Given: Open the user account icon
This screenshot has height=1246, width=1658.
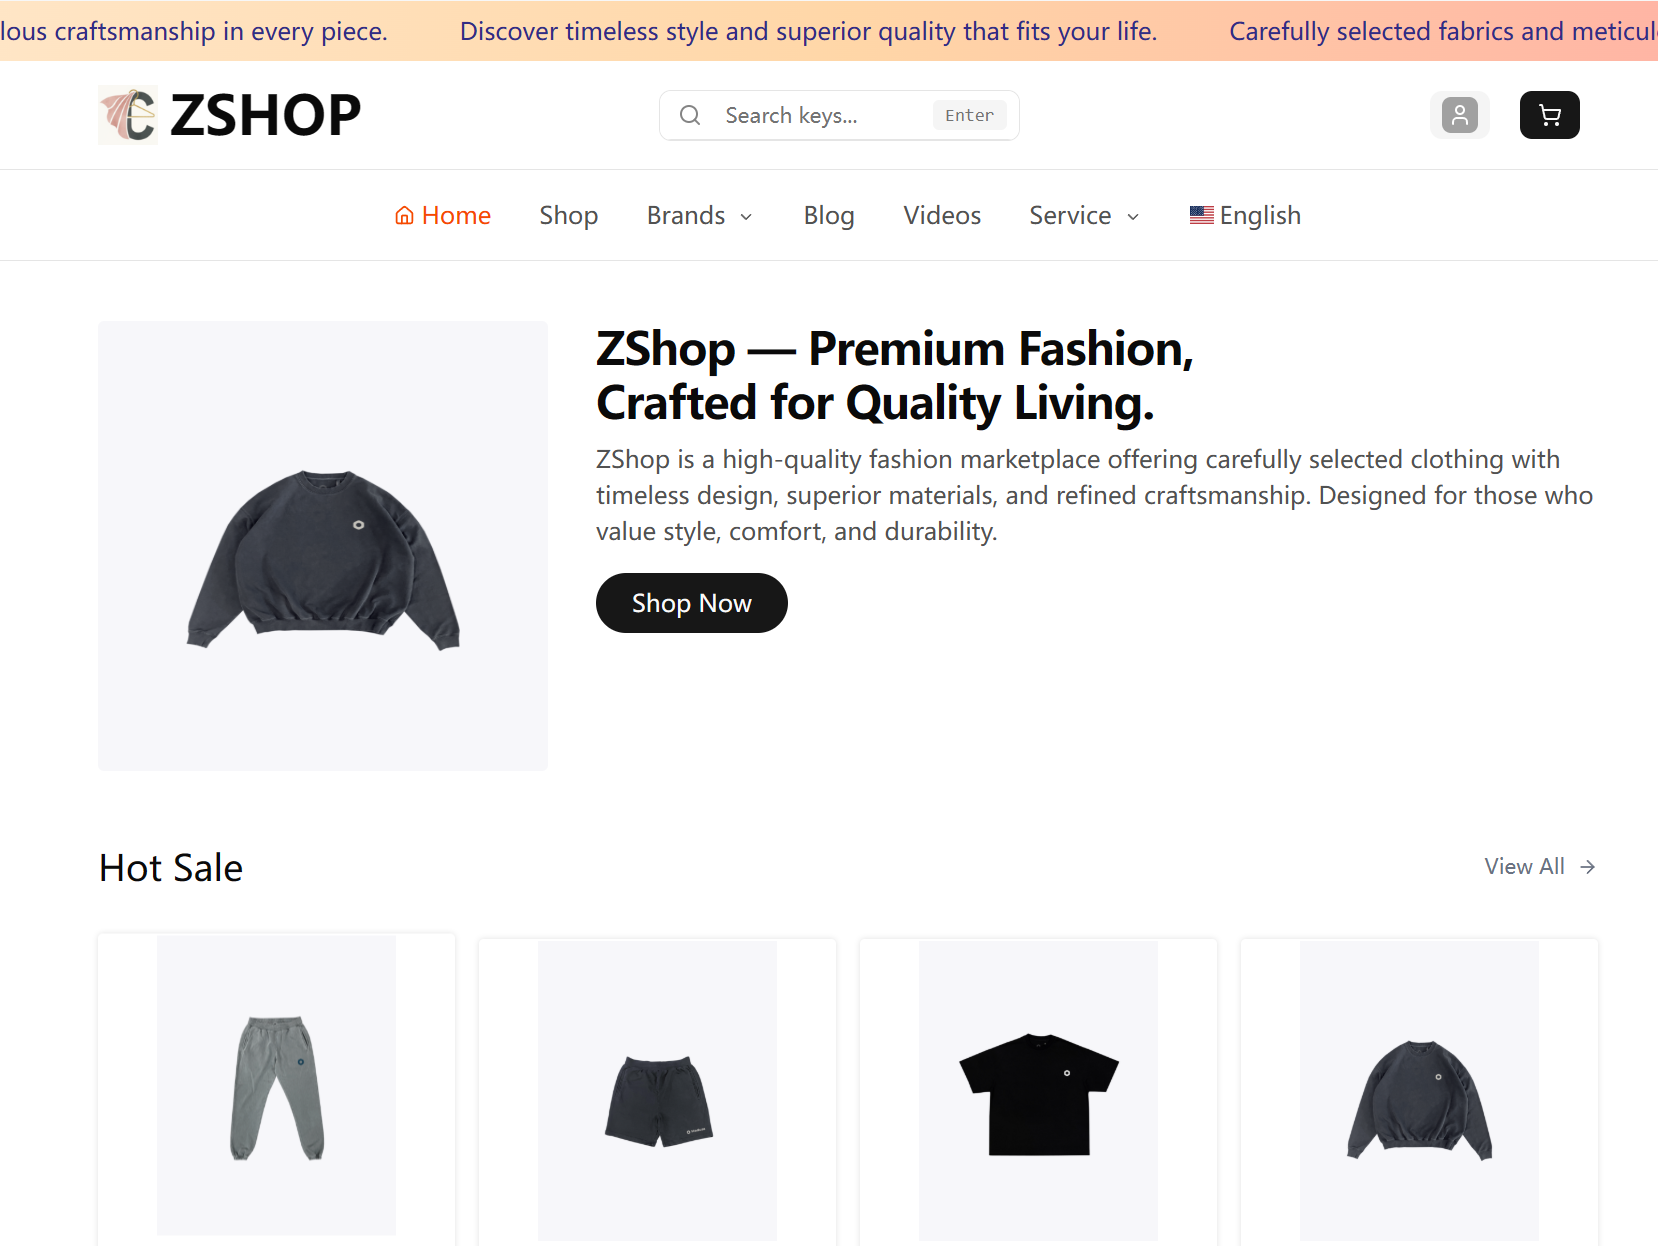Looking at the screenshot, I should pyautogui.click(x=1459, y=115).
